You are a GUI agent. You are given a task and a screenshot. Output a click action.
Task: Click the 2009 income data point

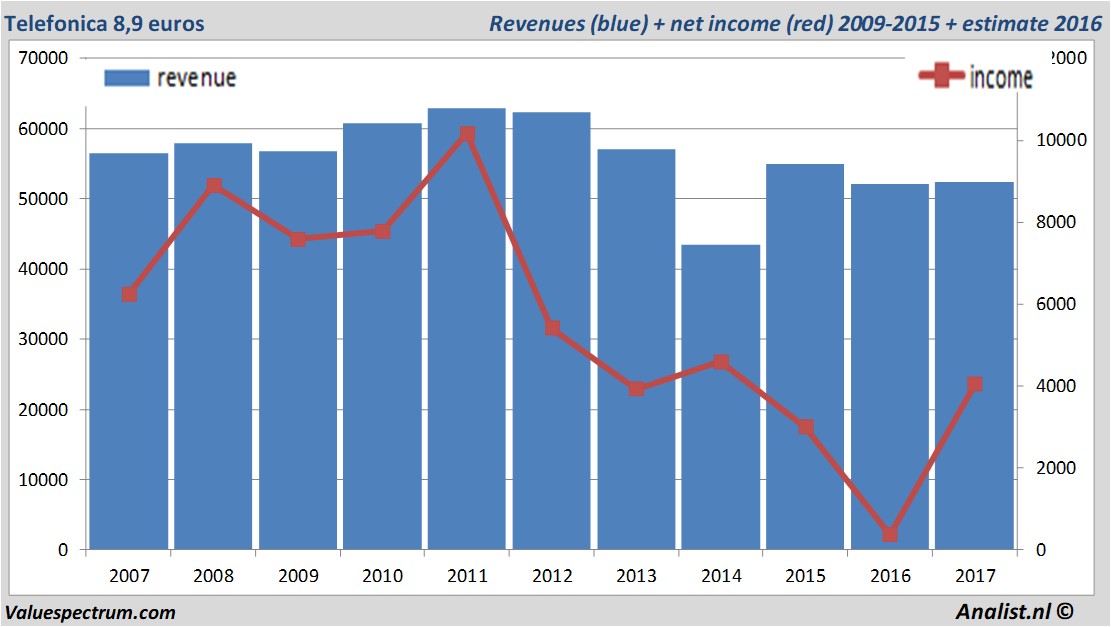point(298,239)
